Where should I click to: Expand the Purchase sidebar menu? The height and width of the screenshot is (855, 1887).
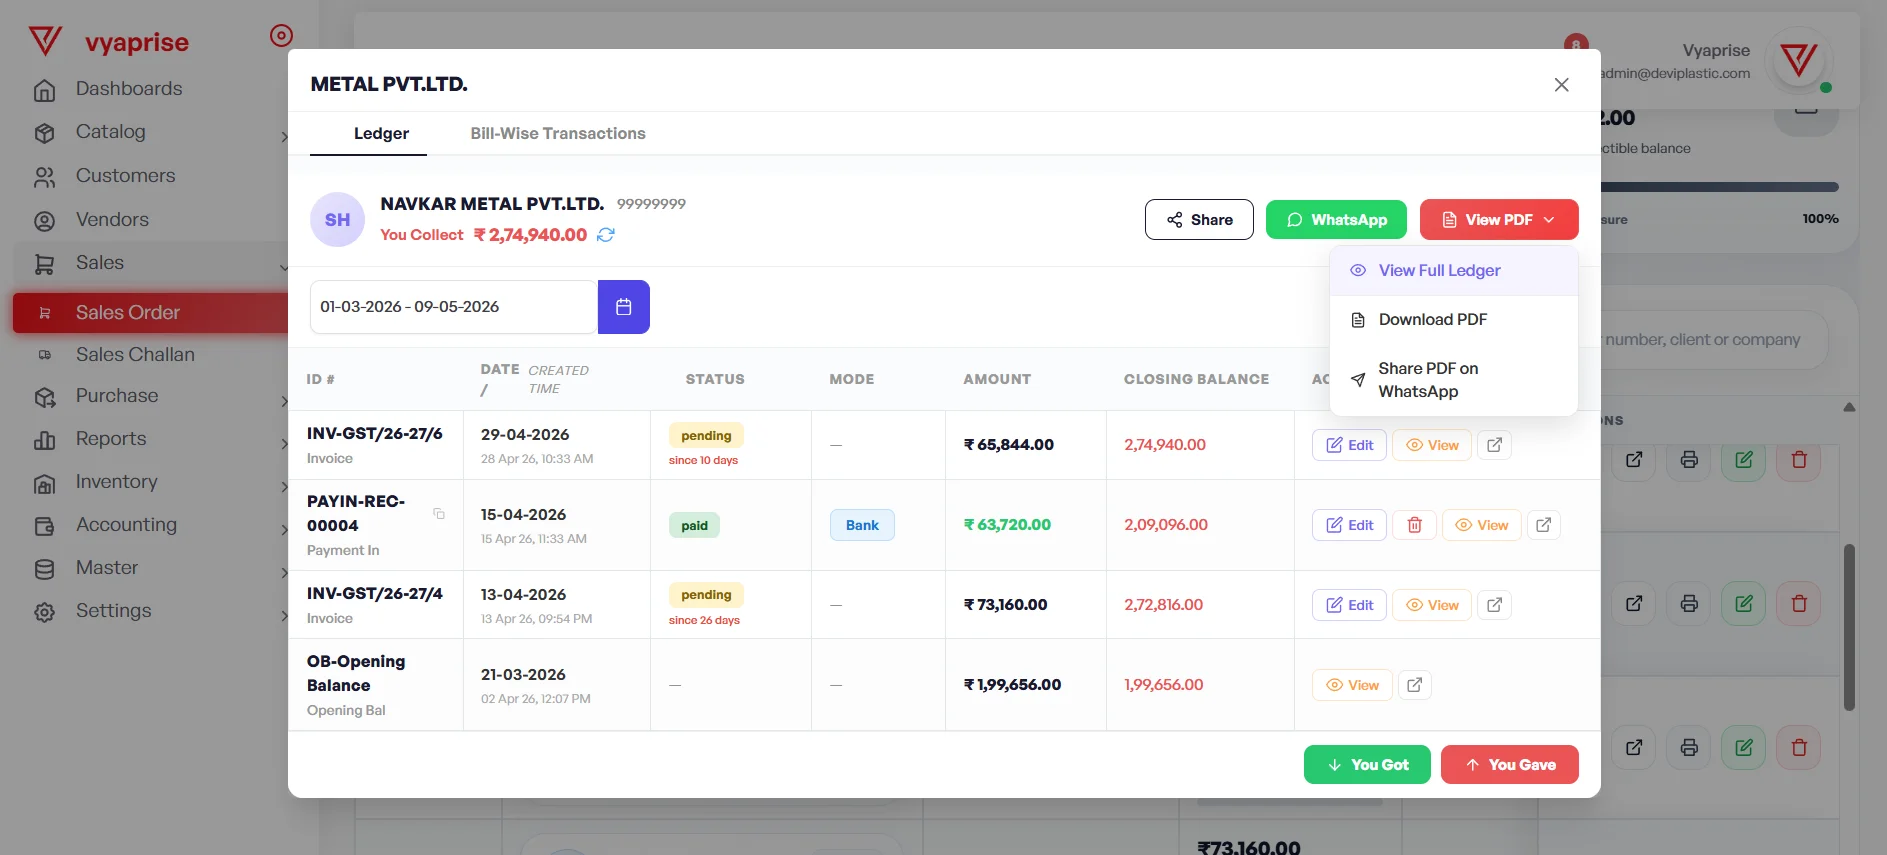click(x=150, y=396)
